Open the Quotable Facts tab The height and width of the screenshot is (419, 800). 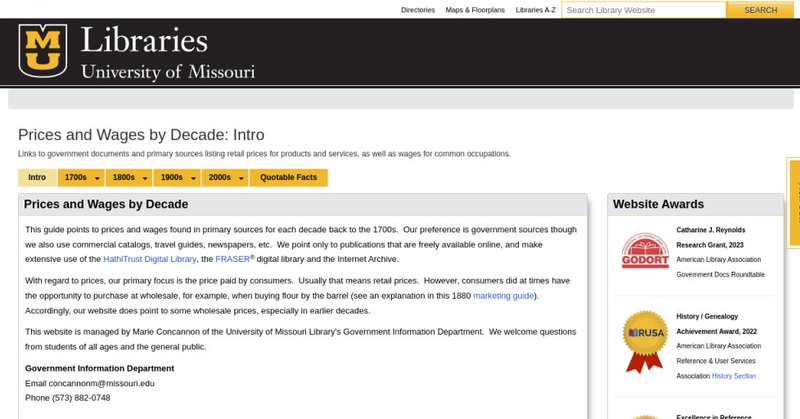click(288, 178)
